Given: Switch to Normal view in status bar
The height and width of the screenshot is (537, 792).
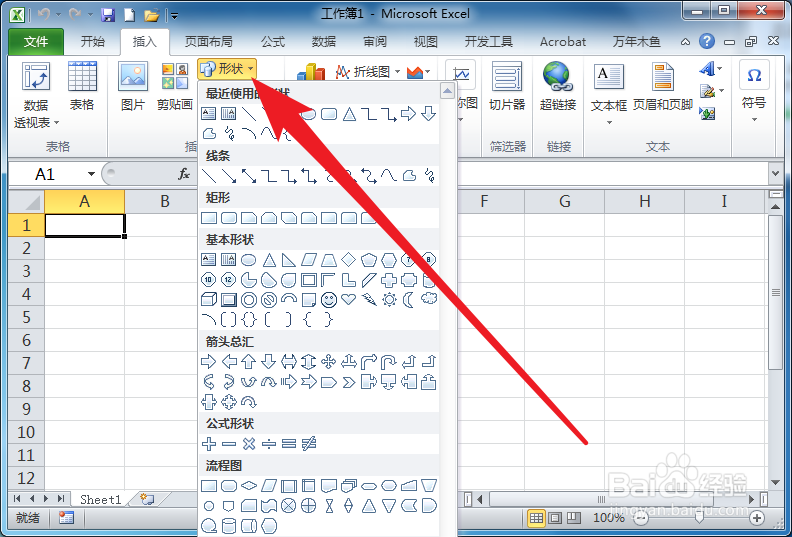Looking at the screenshot, I should (536, 517).
